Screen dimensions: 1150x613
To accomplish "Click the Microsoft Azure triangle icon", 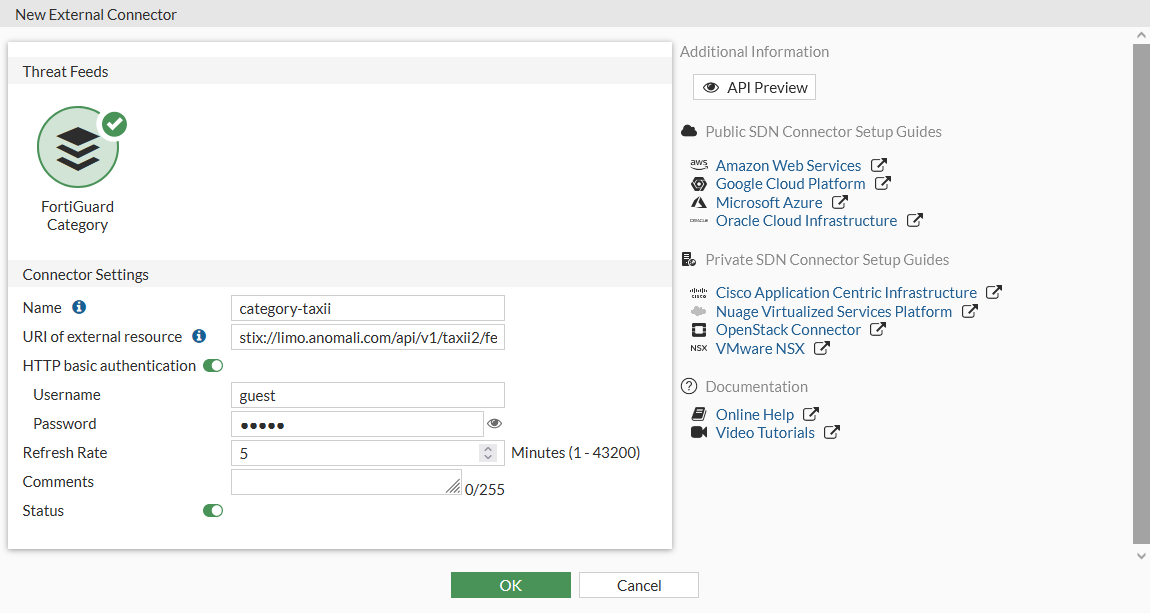I will [699, 202].
